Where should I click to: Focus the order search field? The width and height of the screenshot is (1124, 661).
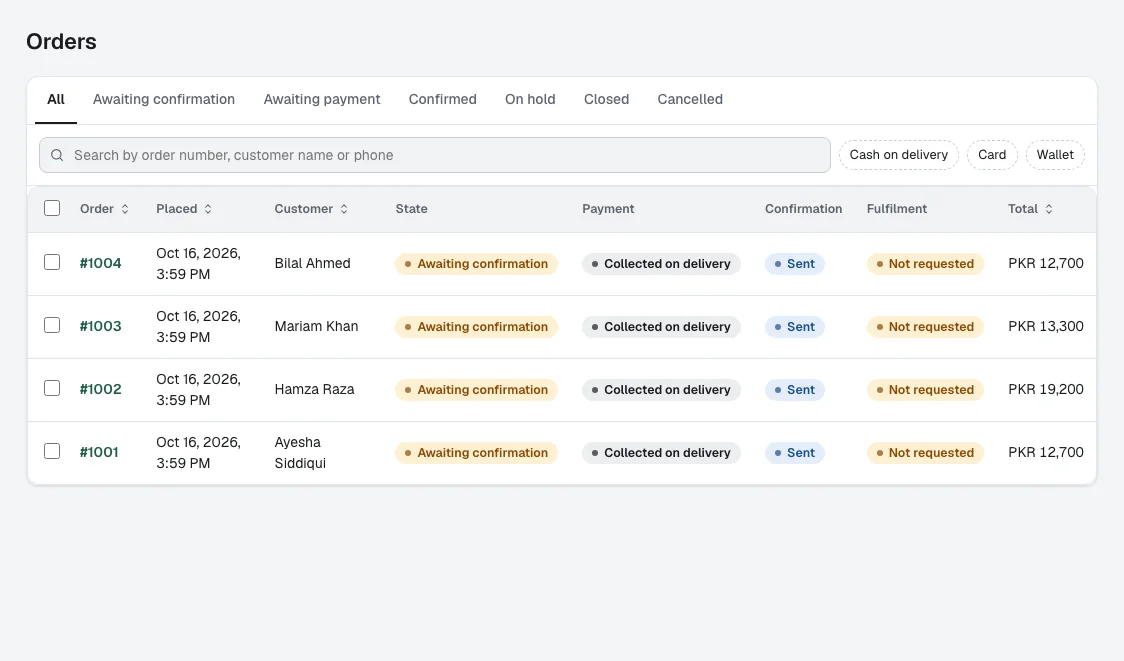[434, 155]
